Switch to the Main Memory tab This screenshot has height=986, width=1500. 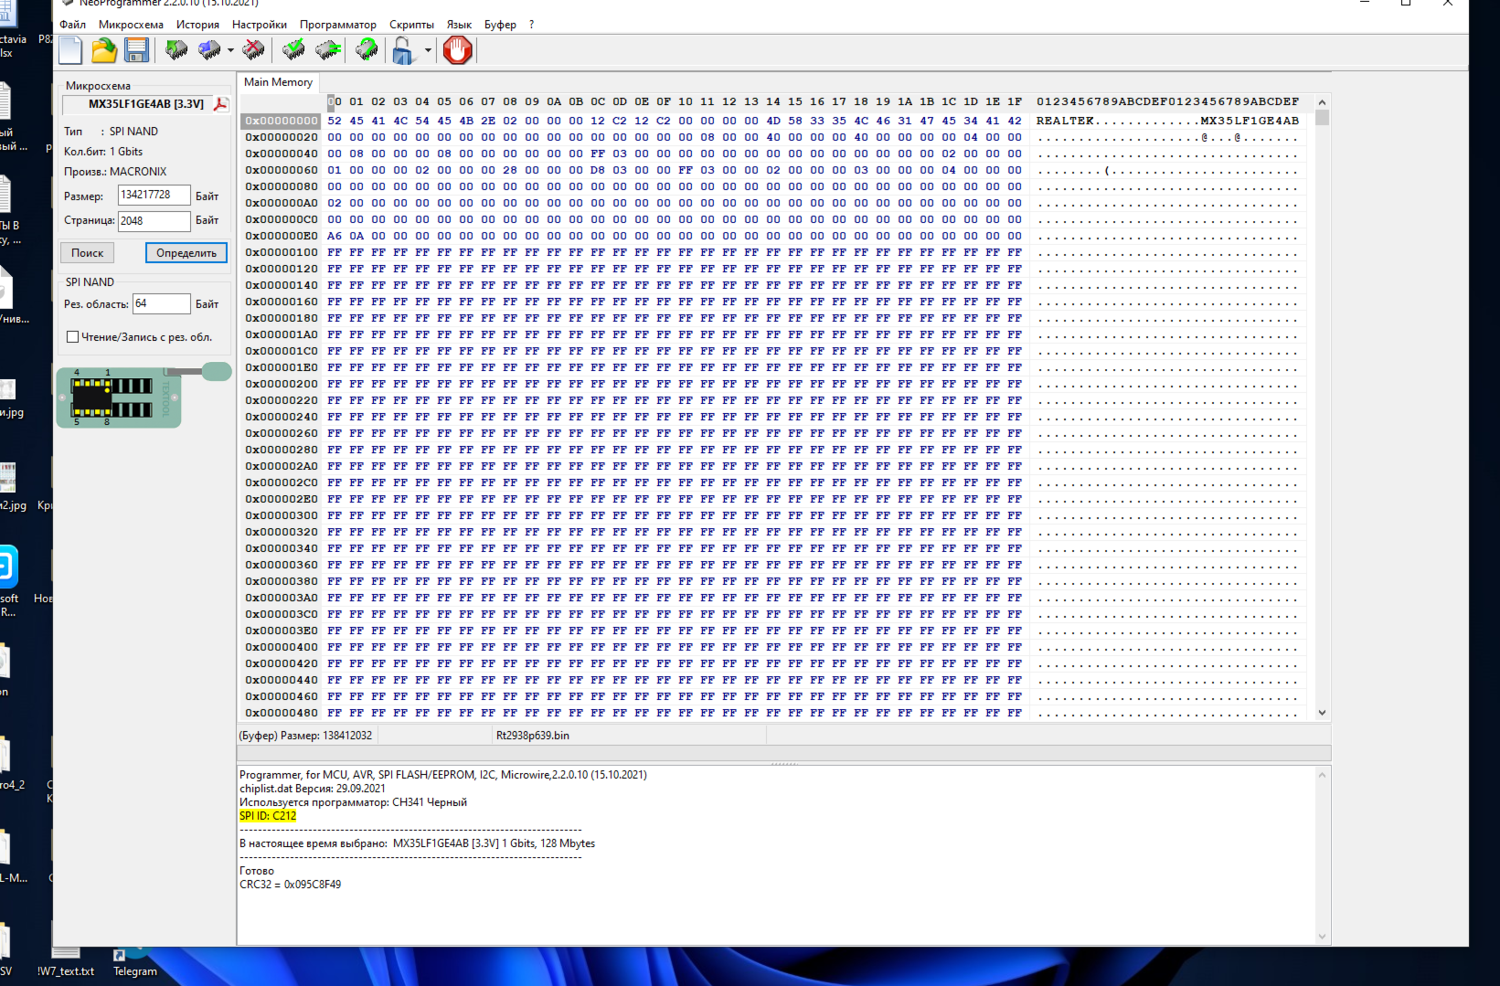tap(278, 82)
